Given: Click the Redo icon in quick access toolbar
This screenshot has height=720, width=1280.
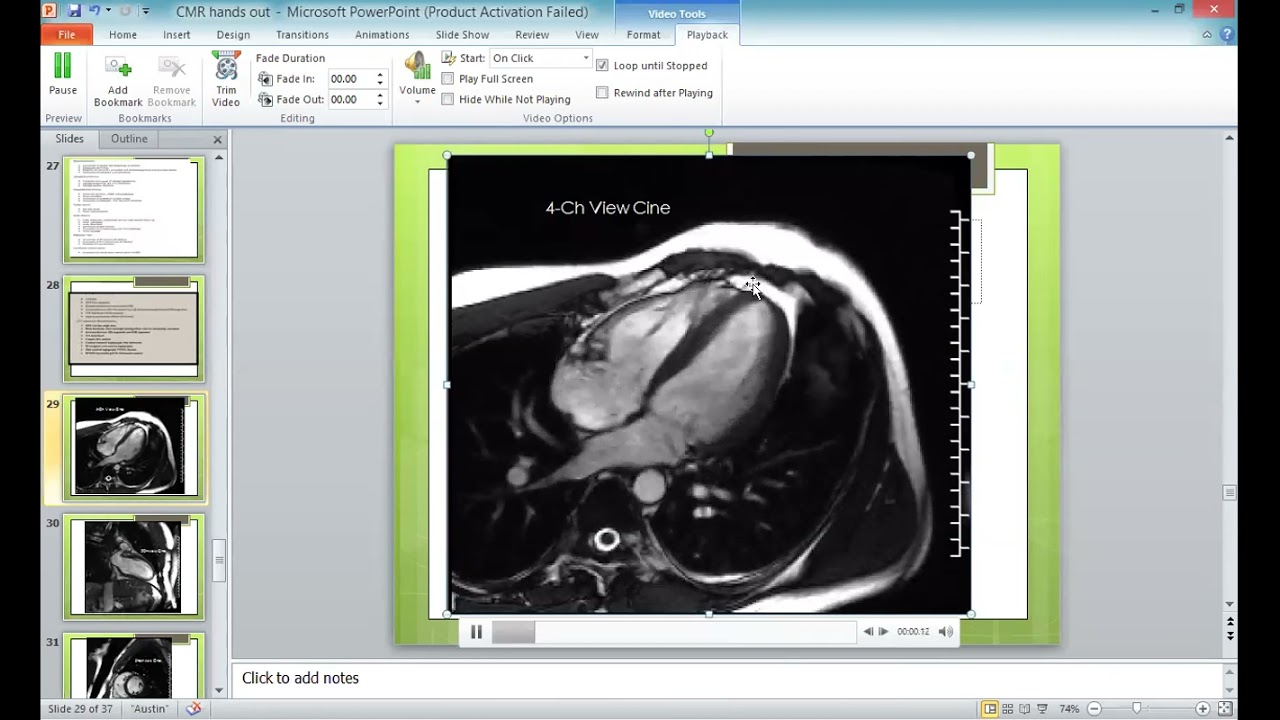Looking at the screenshot, I should 126,11.
